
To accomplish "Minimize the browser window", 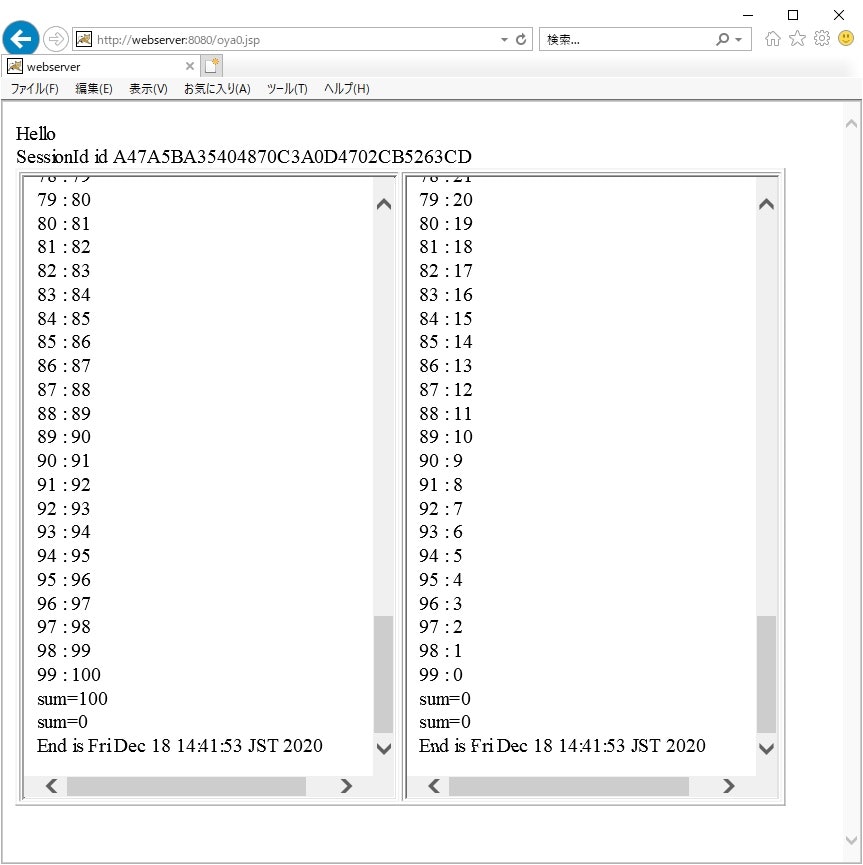I will 748,15.
